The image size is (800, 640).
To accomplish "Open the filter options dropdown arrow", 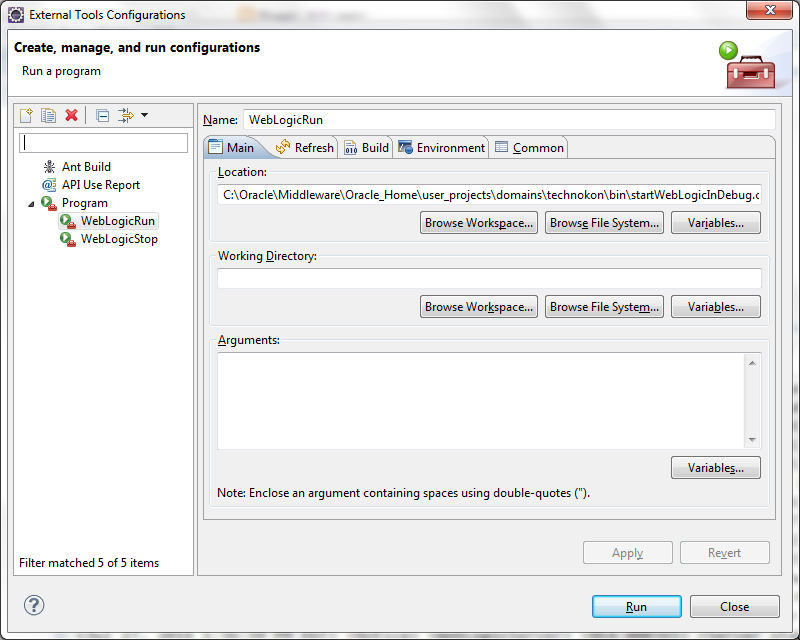I will pos(143,116).
